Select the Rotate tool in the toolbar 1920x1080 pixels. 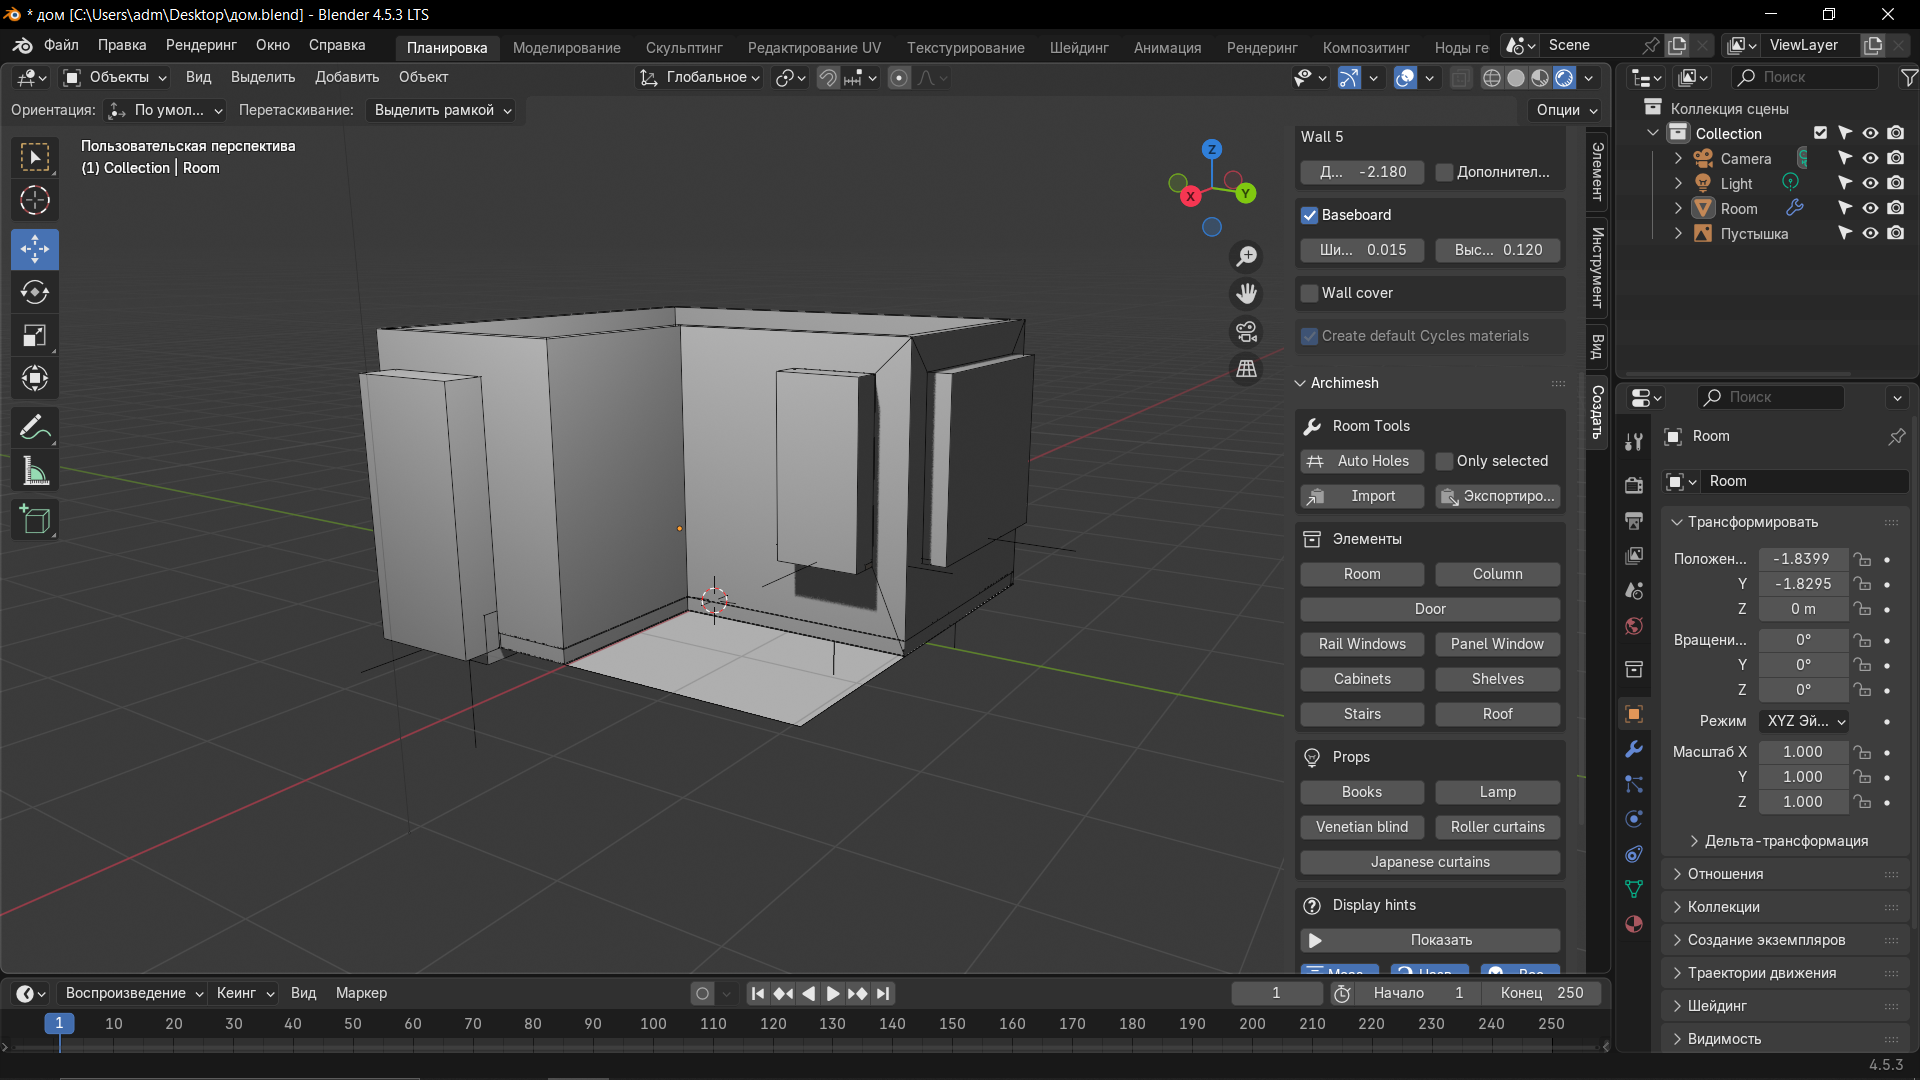pos(35,292)
